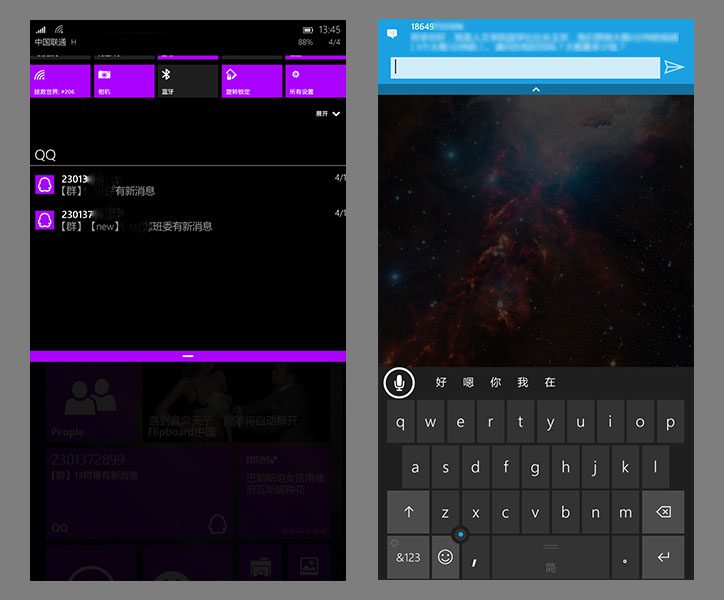Viewport: 724px width, 600px height.
Task: Click the QQ header in action center
Action: tap(45, 155)
